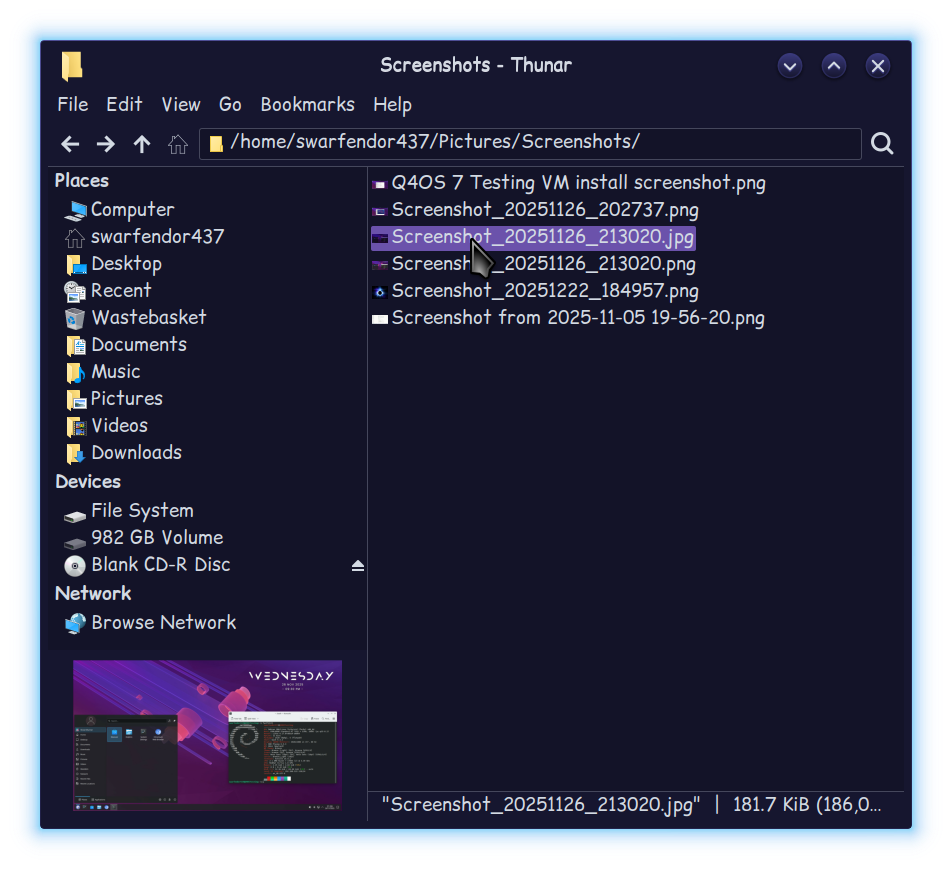
Task: Select Screenshot from 2025-11-05 19-56-20.png
Action: (577, 318)
